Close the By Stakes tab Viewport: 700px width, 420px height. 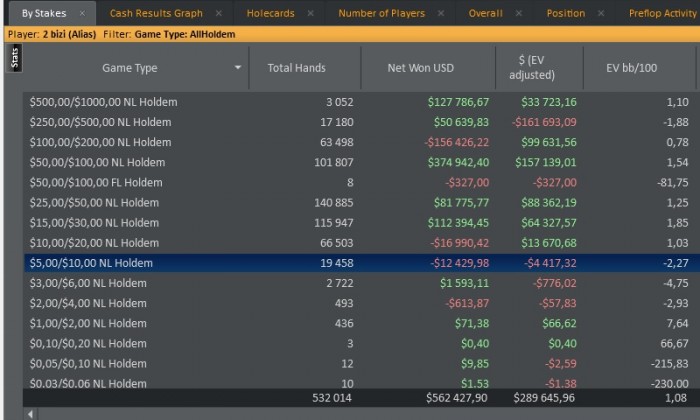81,14
